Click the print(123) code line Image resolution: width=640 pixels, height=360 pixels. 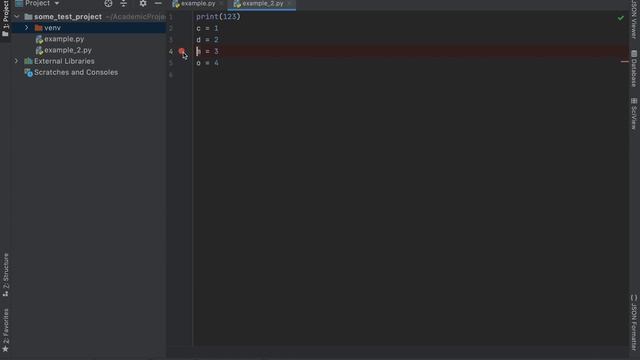(218, 17)
